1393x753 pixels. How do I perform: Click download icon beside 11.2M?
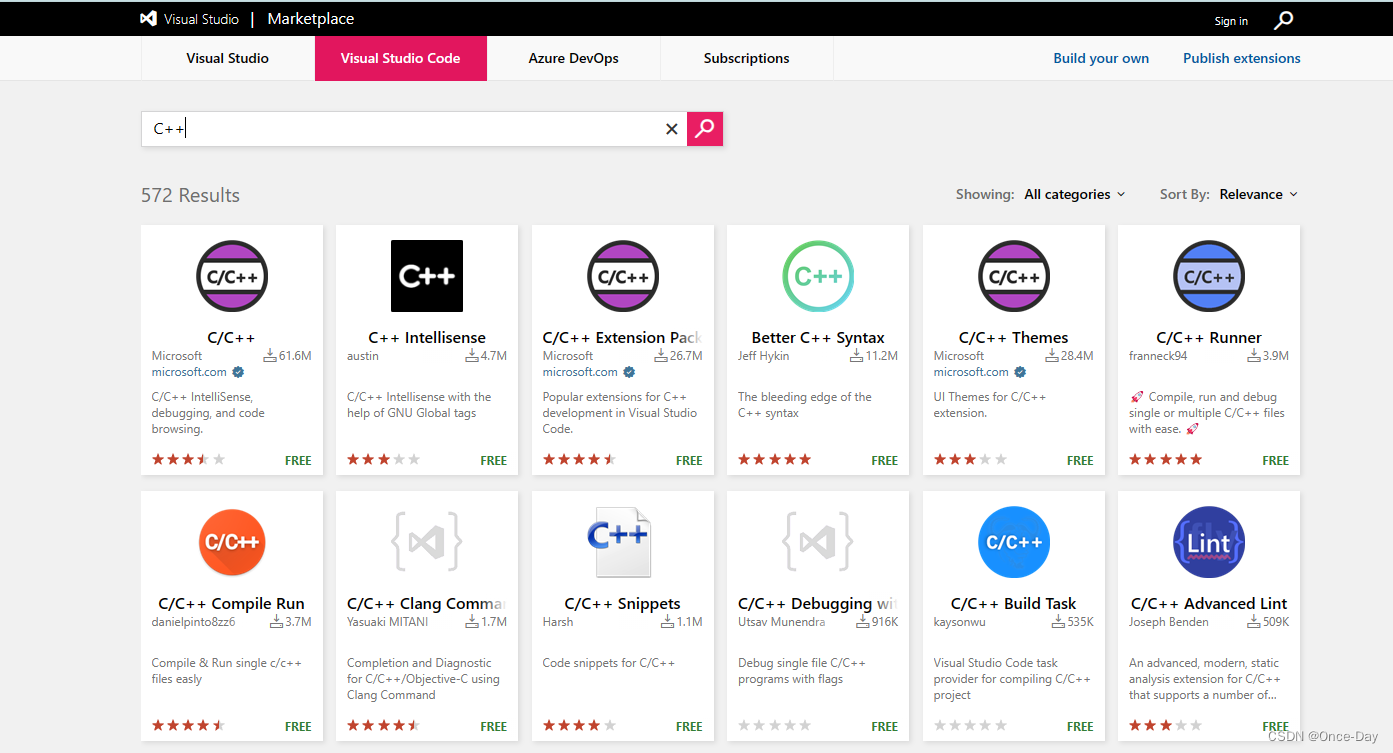click(857, 355)
